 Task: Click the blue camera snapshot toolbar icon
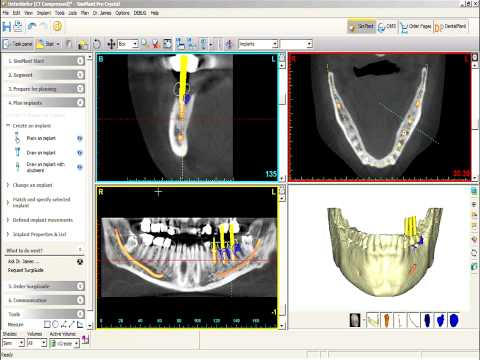[x=167, y=44]
